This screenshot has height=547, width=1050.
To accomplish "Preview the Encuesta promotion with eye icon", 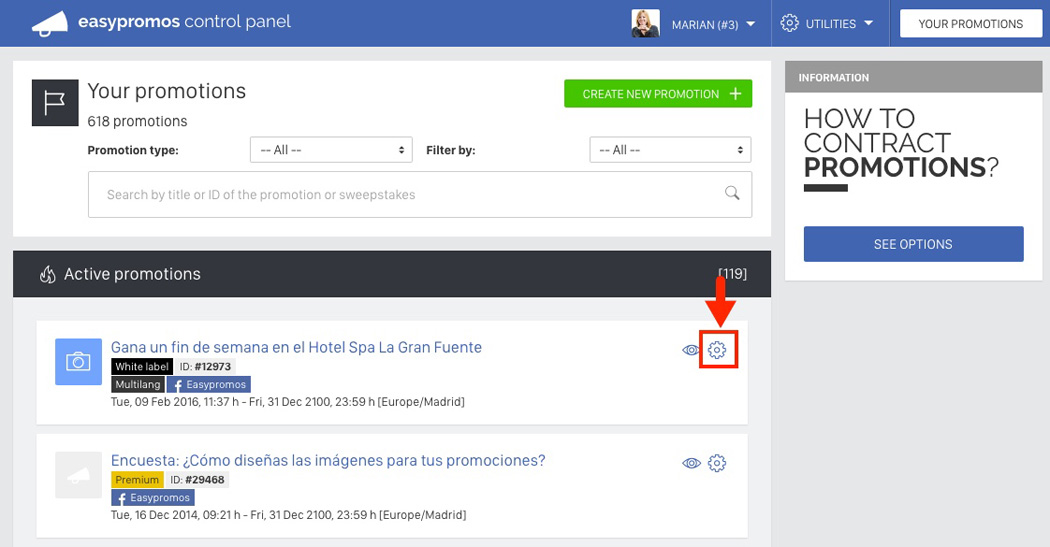I will [x=691, y=463].
